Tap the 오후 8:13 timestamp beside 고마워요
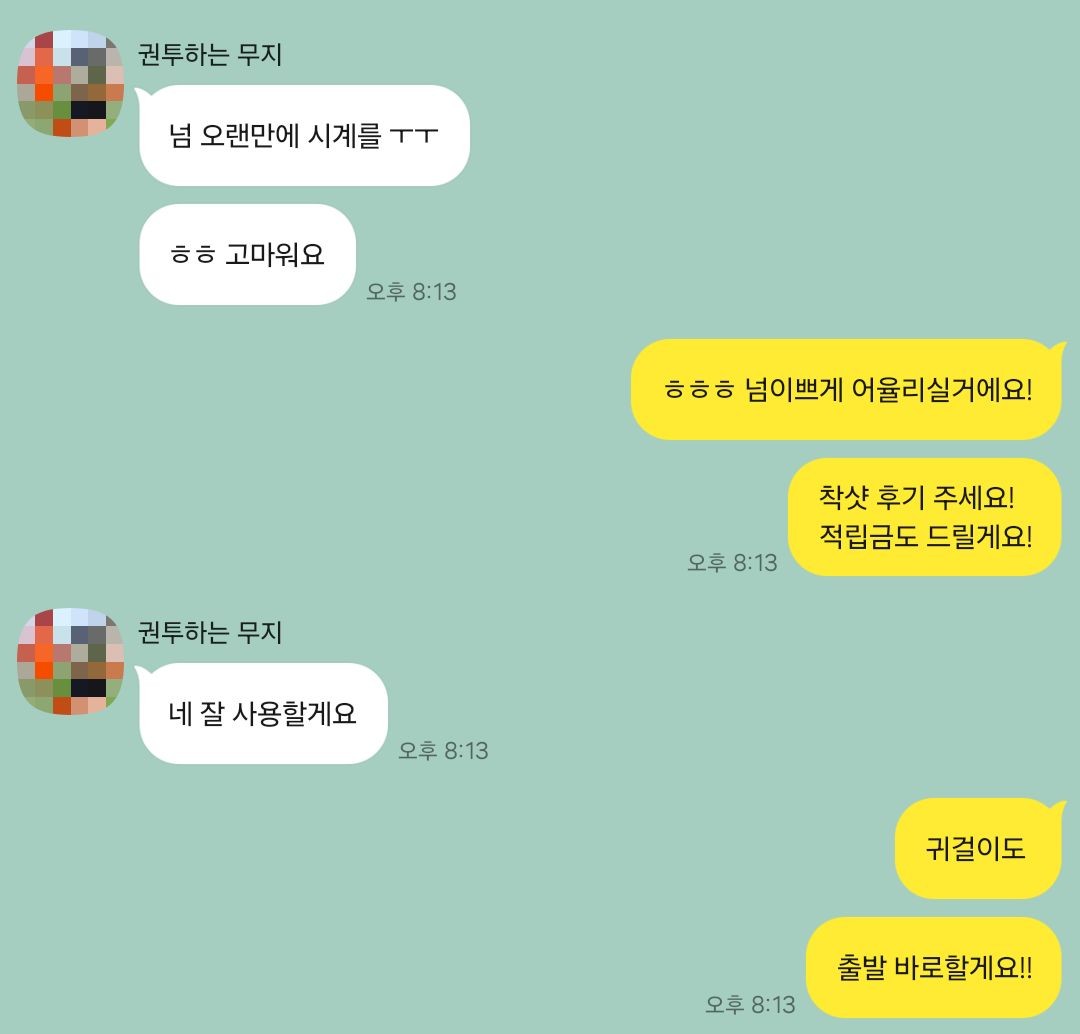 point(411,291)
